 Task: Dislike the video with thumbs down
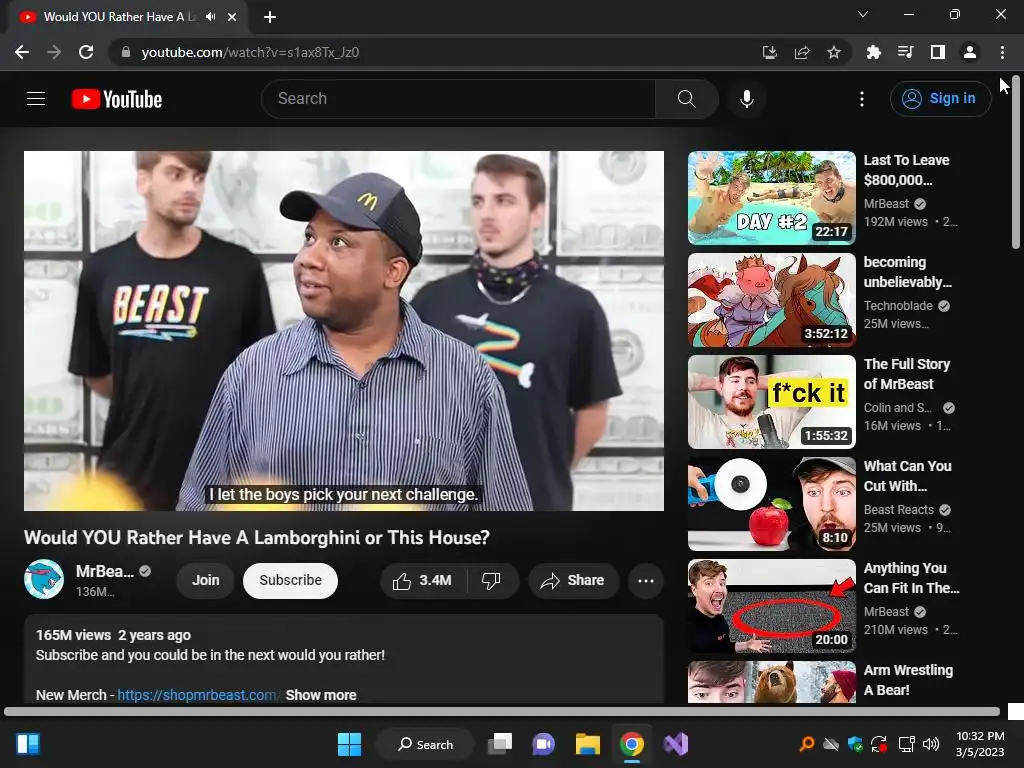click(491, 581)
